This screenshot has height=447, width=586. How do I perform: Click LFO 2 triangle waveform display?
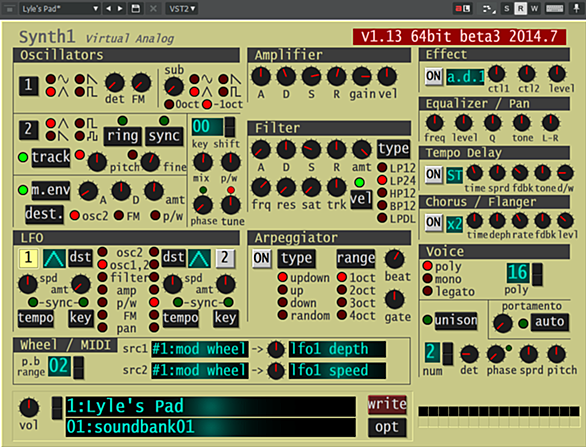point(199,258)
